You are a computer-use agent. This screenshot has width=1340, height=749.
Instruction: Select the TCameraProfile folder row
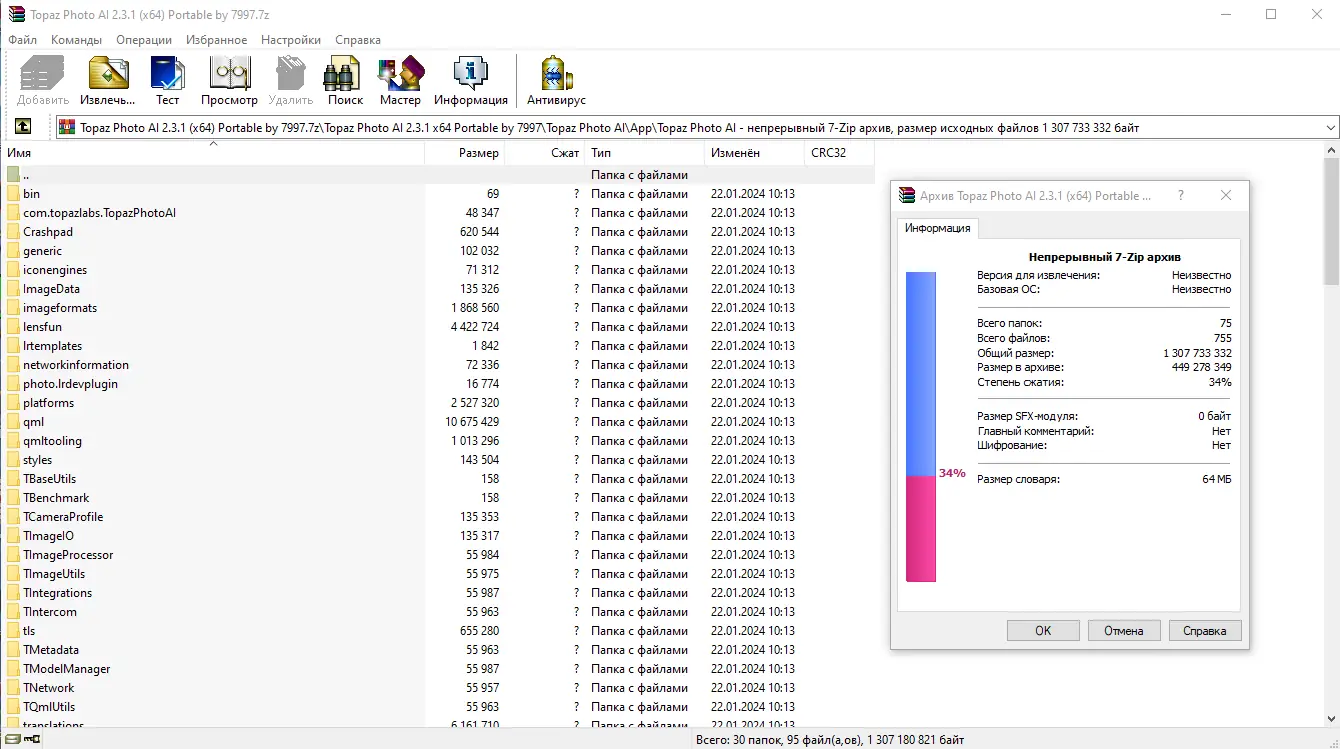pos(437,516)
